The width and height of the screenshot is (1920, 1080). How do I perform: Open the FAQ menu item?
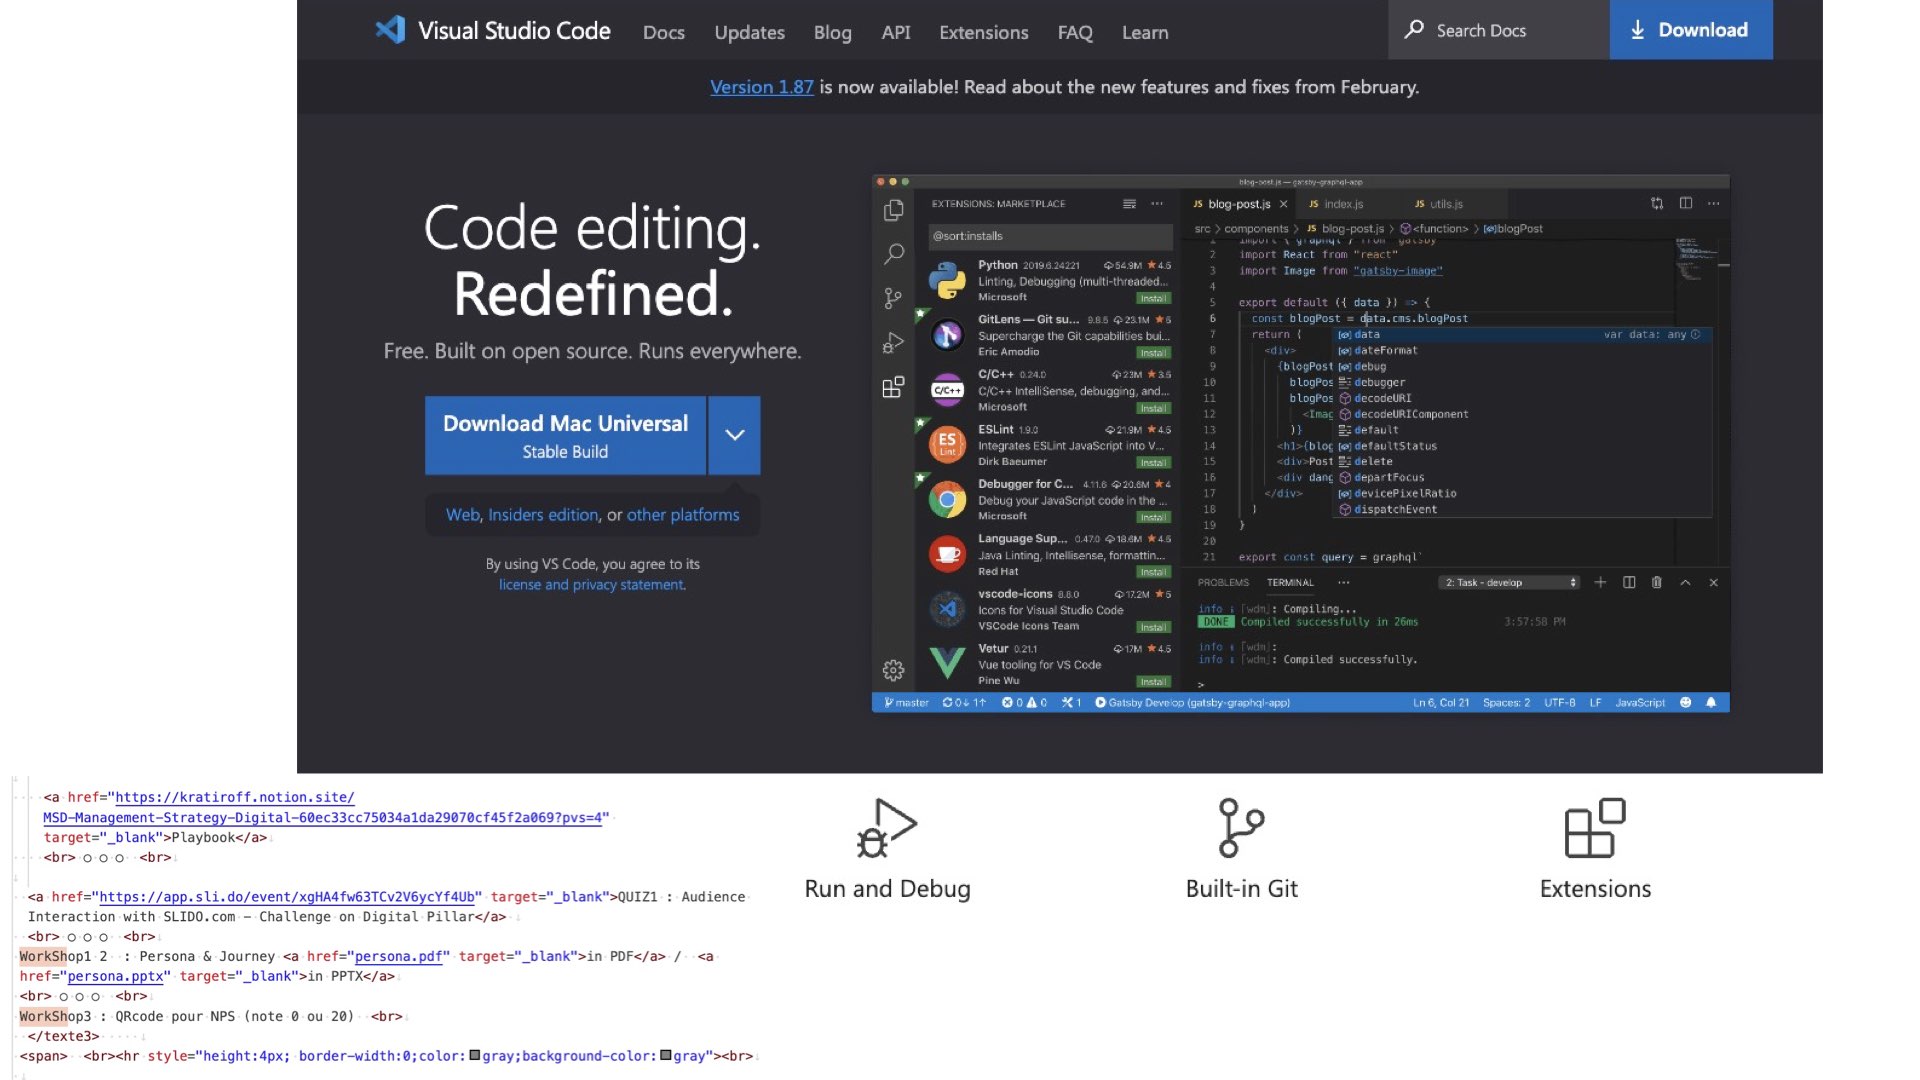[x=1075, y=32]
